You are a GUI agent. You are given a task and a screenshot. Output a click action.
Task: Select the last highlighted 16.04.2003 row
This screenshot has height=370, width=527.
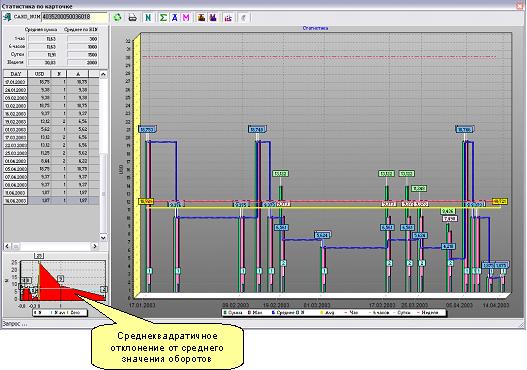[51, 200]
